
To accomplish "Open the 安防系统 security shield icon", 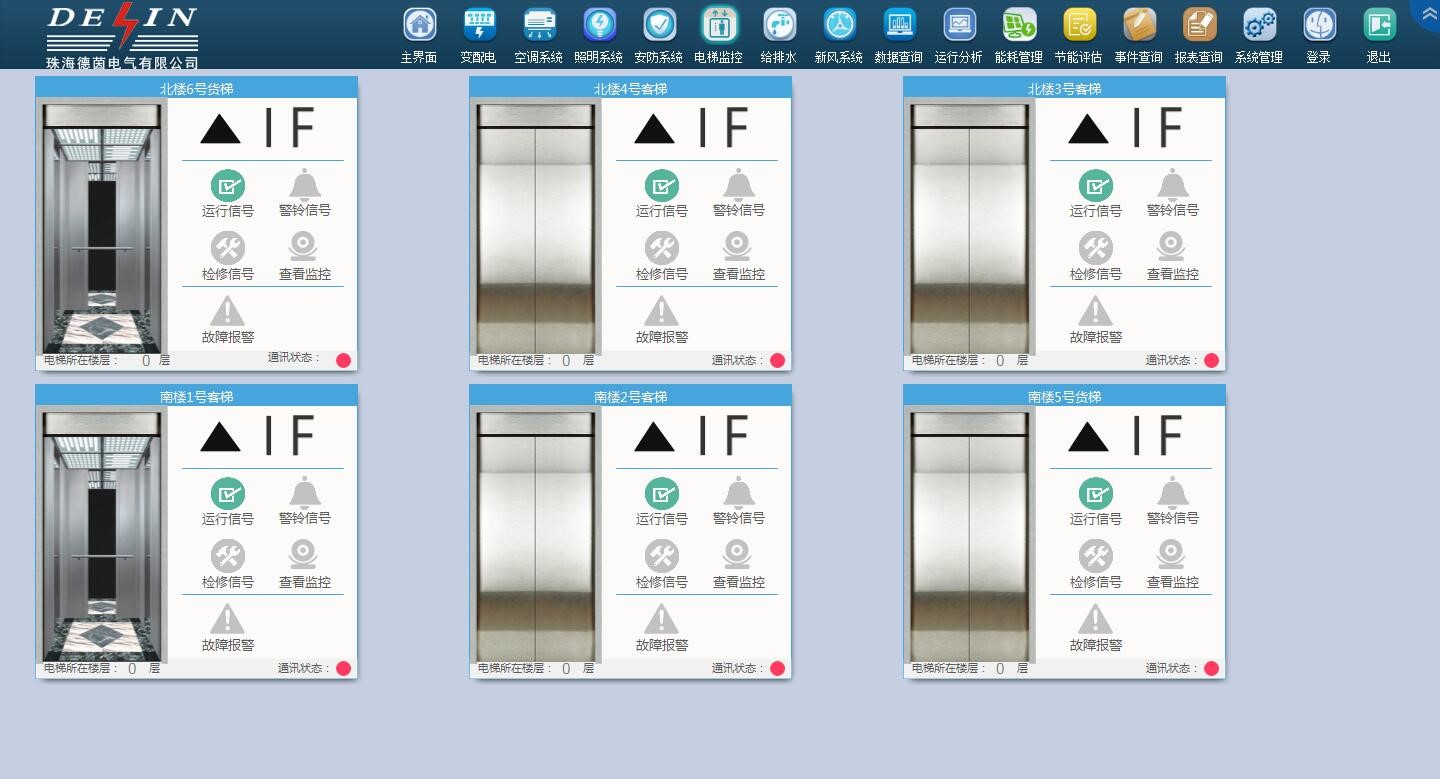I will point(659,25).
